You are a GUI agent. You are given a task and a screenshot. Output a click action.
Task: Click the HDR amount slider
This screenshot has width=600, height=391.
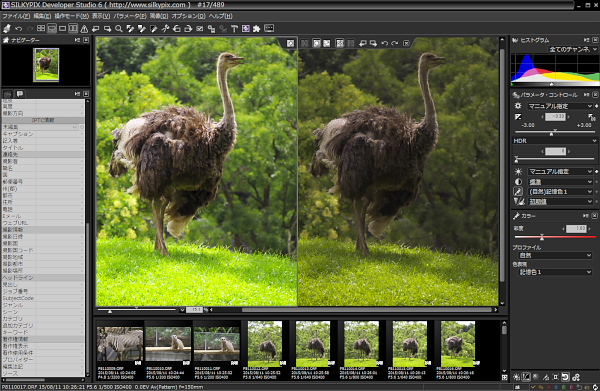554,158
